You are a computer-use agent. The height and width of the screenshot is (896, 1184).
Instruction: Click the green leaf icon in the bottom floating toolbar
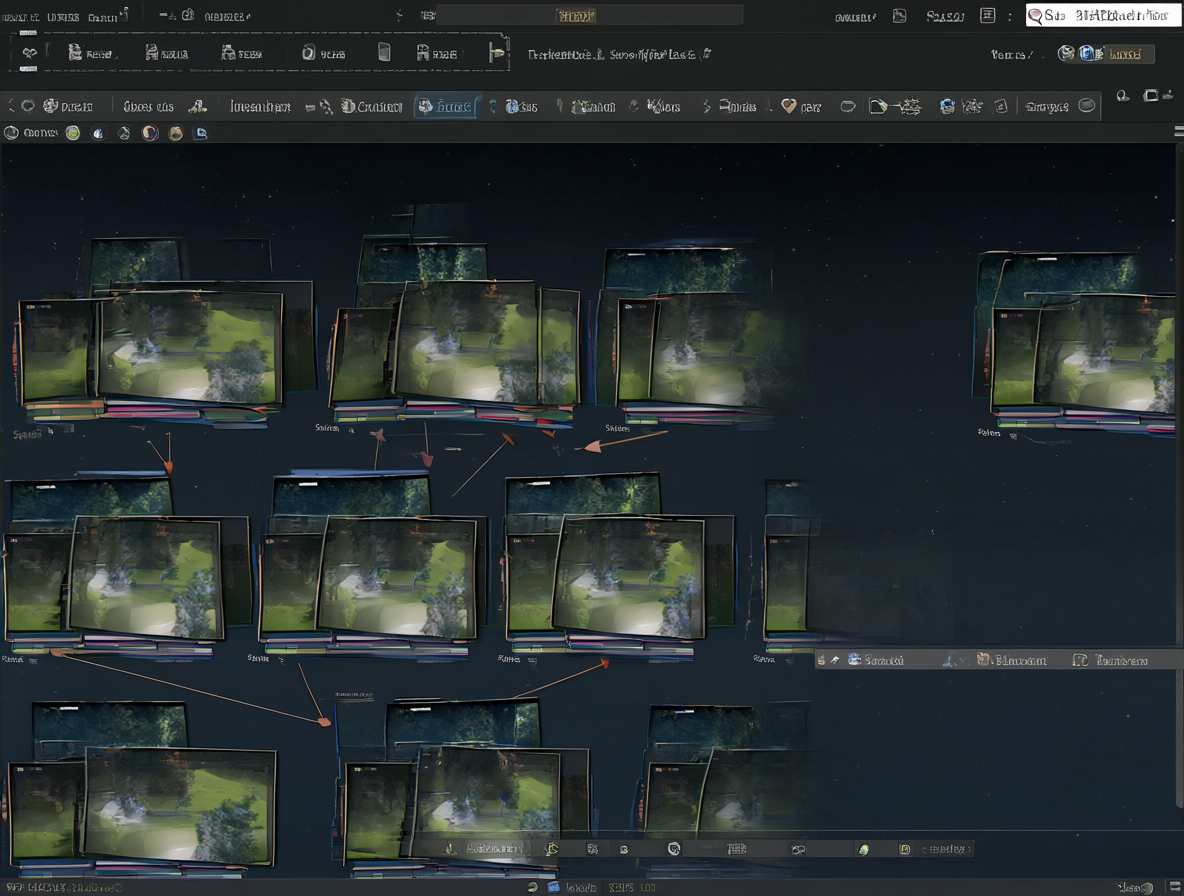864,850
